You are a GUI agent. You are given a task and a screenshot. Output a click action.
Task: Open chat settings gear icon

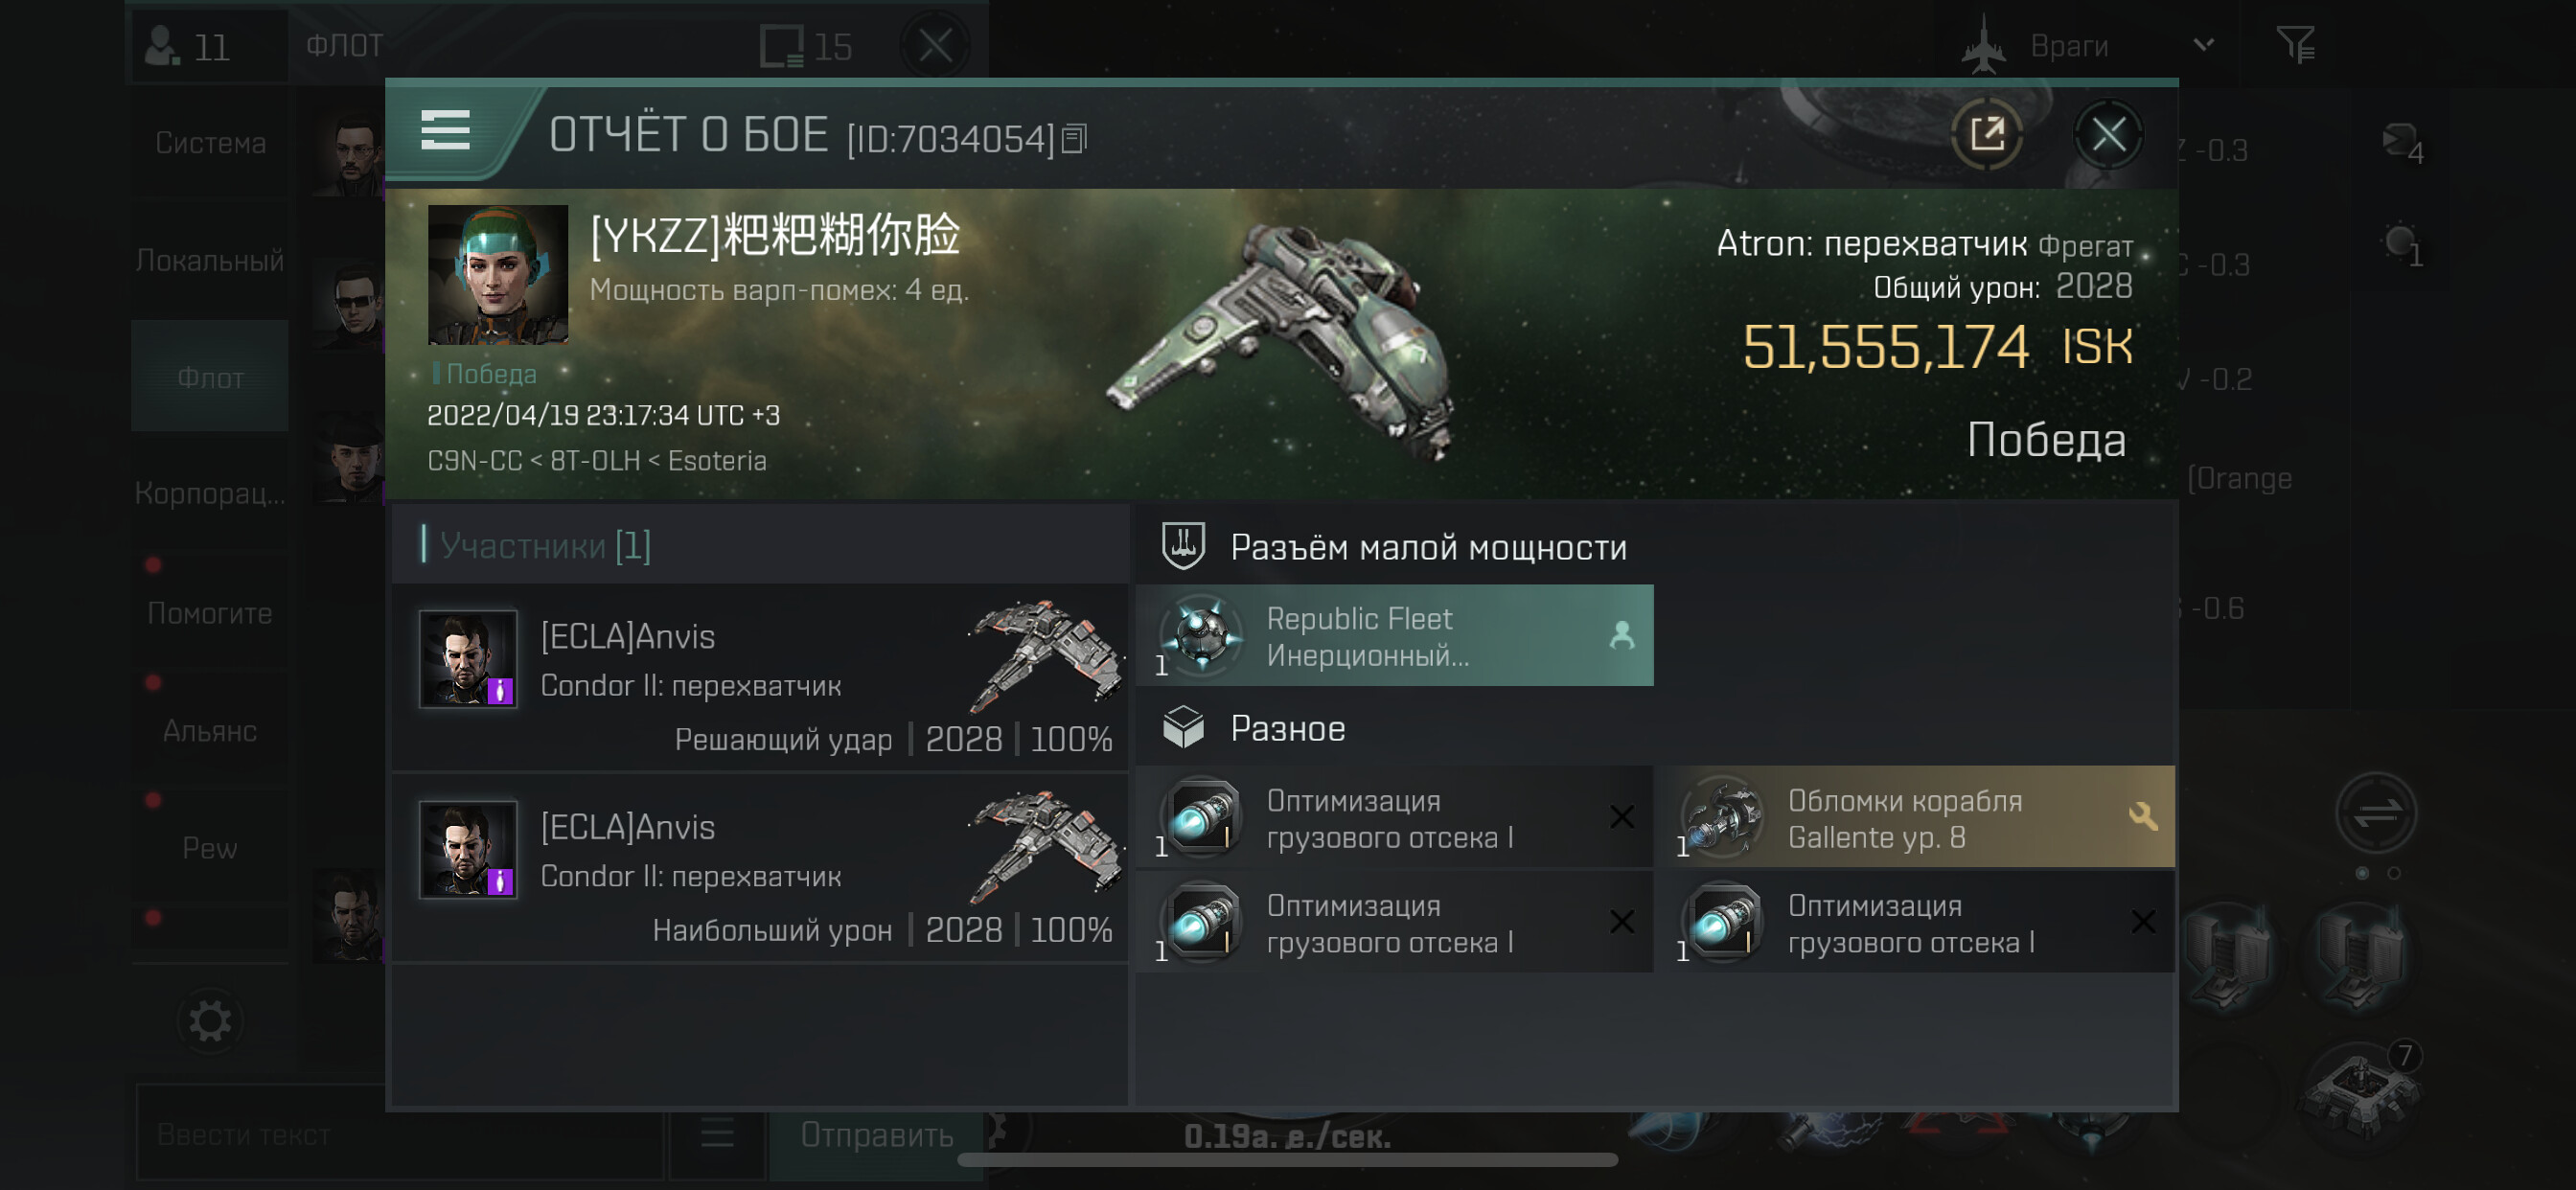pos(210,1021)
